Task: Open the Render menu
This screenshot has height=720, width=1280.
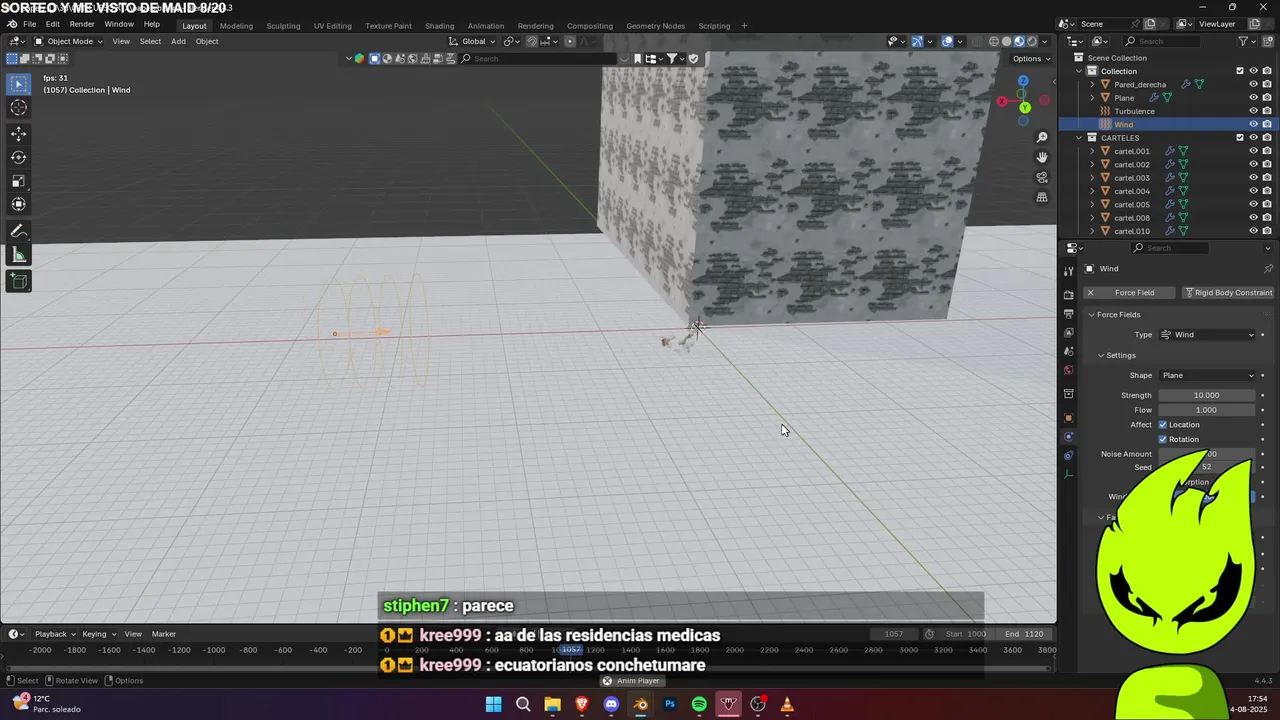Action: click(82, 24)
